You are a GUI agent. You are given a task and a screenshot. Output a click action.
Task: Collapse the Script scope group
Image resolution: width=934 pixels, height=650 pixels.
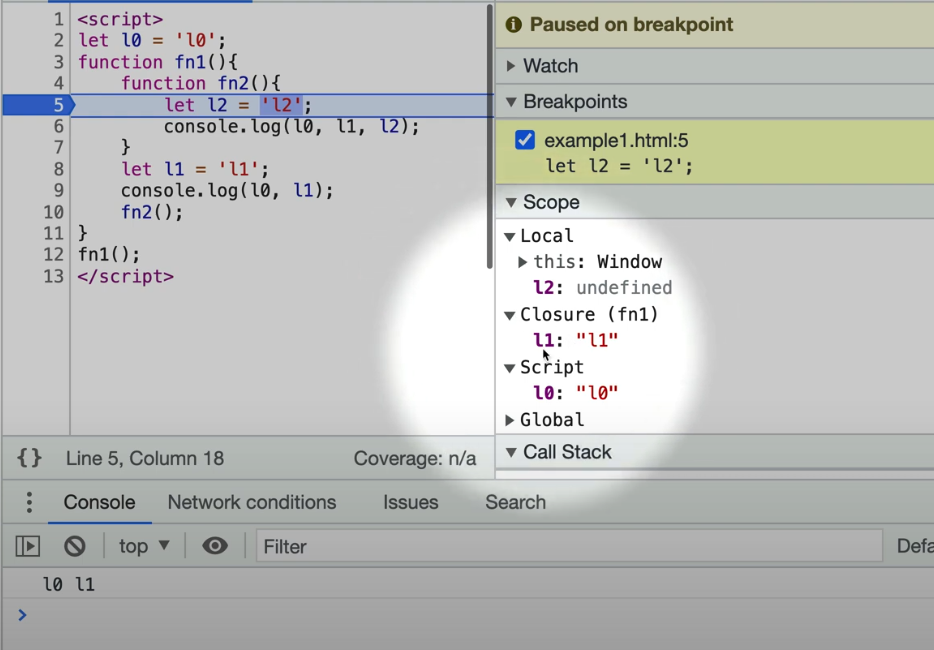click(509, 368)
